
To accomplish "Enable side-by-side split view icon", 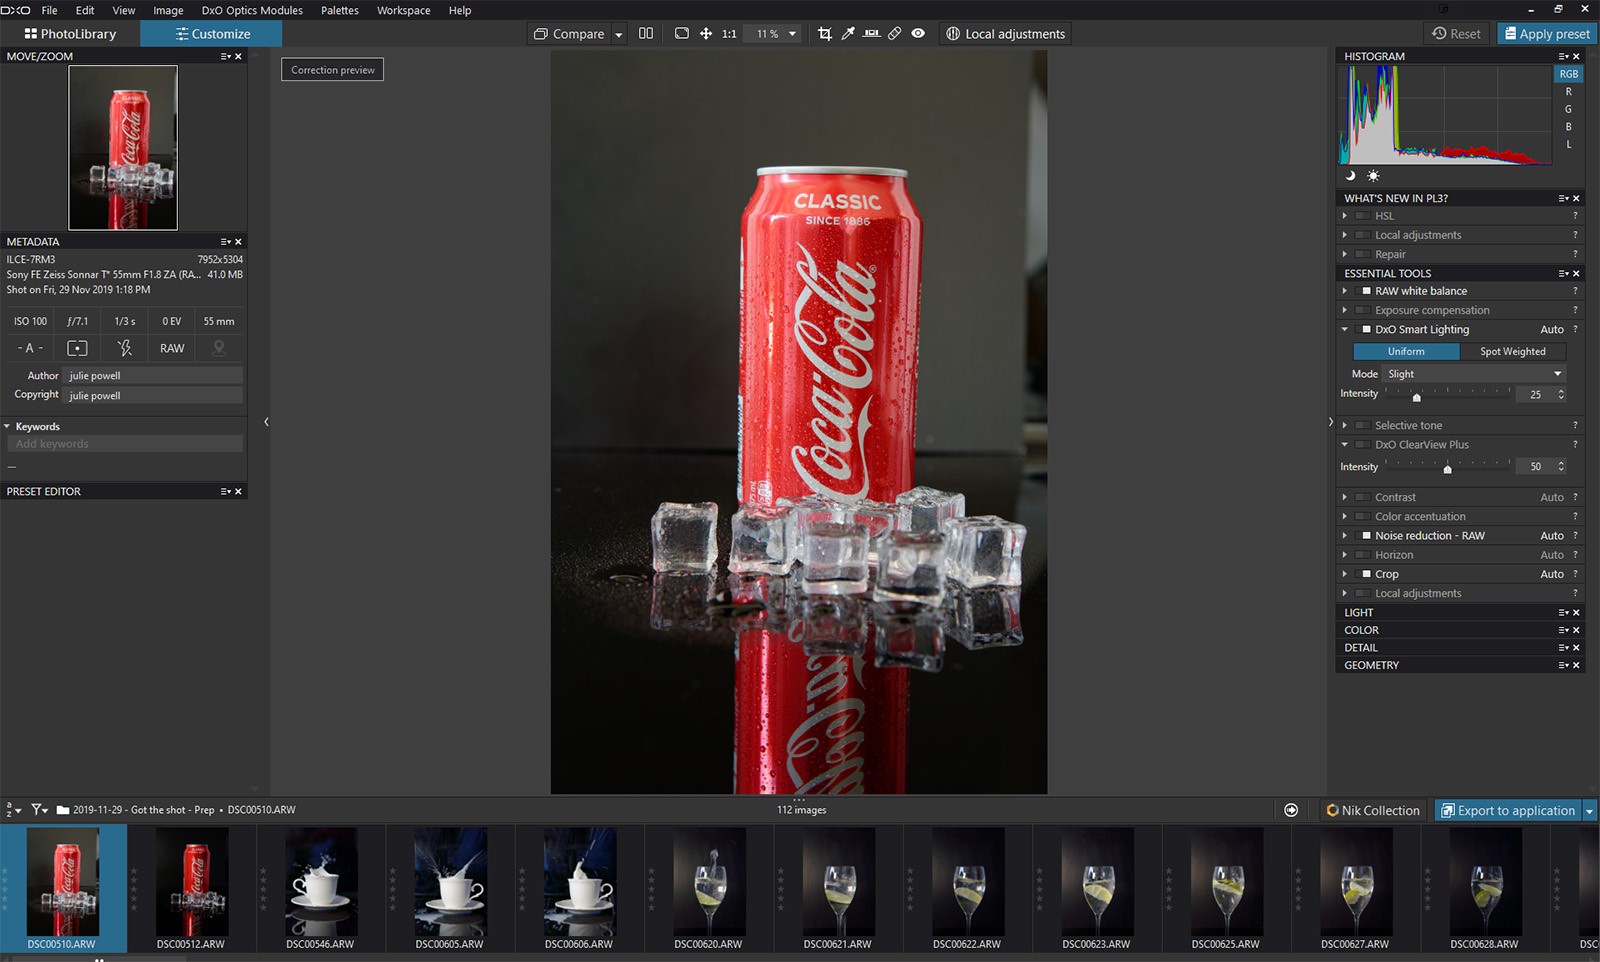I will [x=646, y=34].
